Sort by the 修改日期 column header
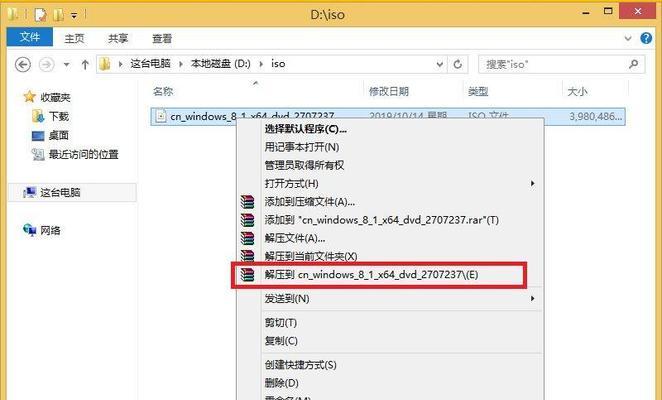Image resolution: width=662 pixels, height=400 pixels. [389, 91]
